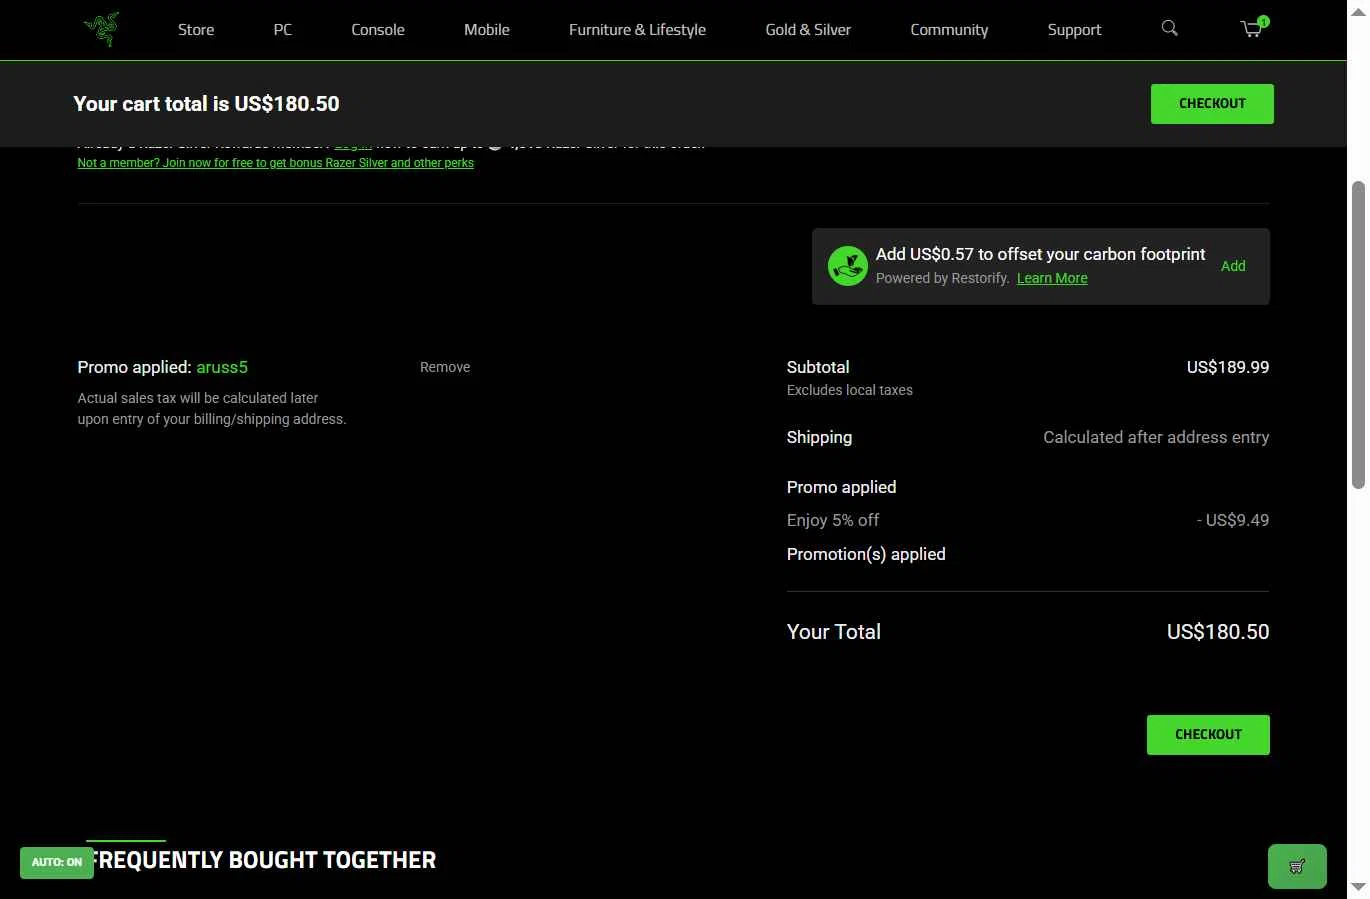Image resolution: width=1370 pixels, height=899 pixels.
Task: Open the PC menu
Action: tap(283, 30)
